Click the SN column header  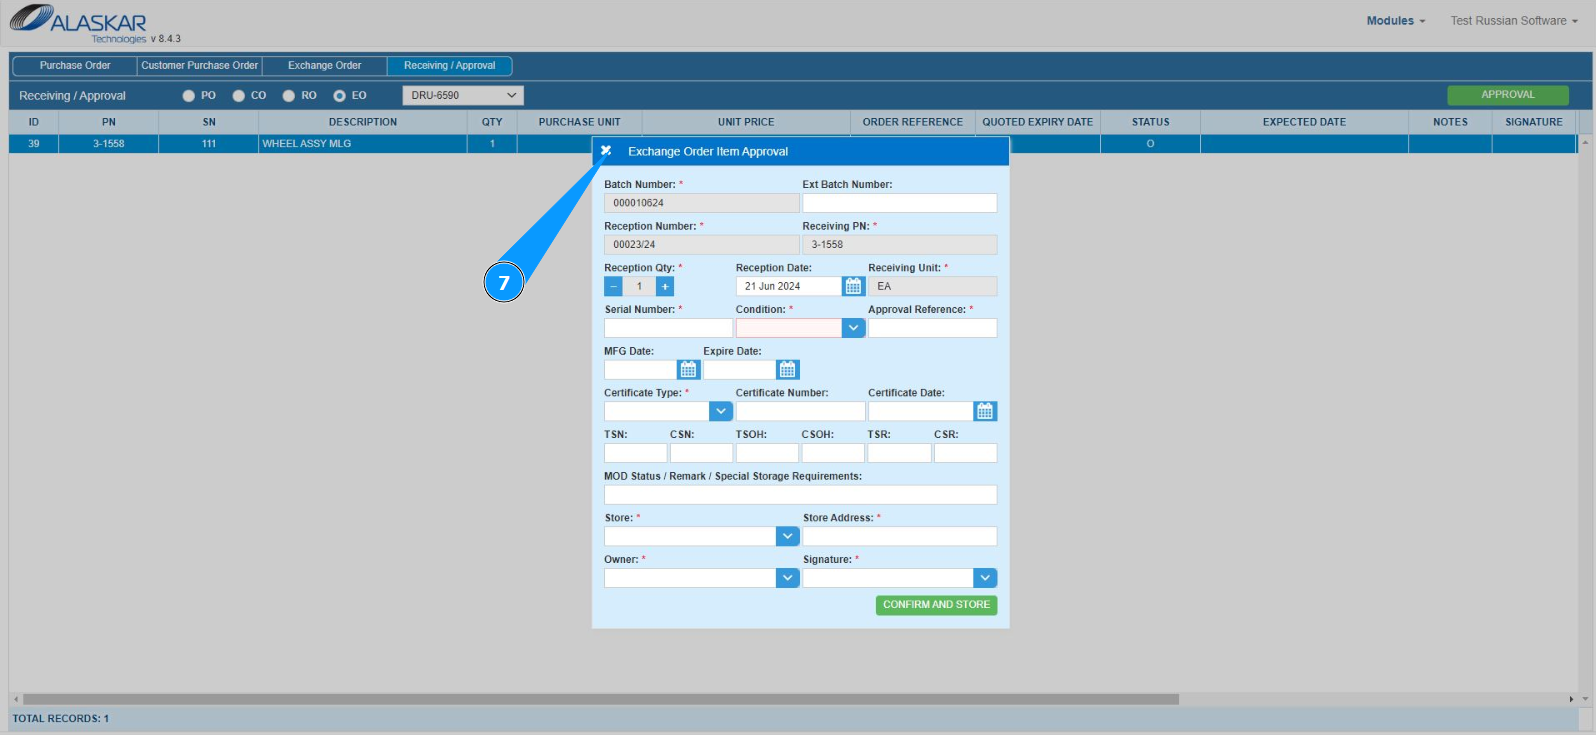tap(209, 122)
